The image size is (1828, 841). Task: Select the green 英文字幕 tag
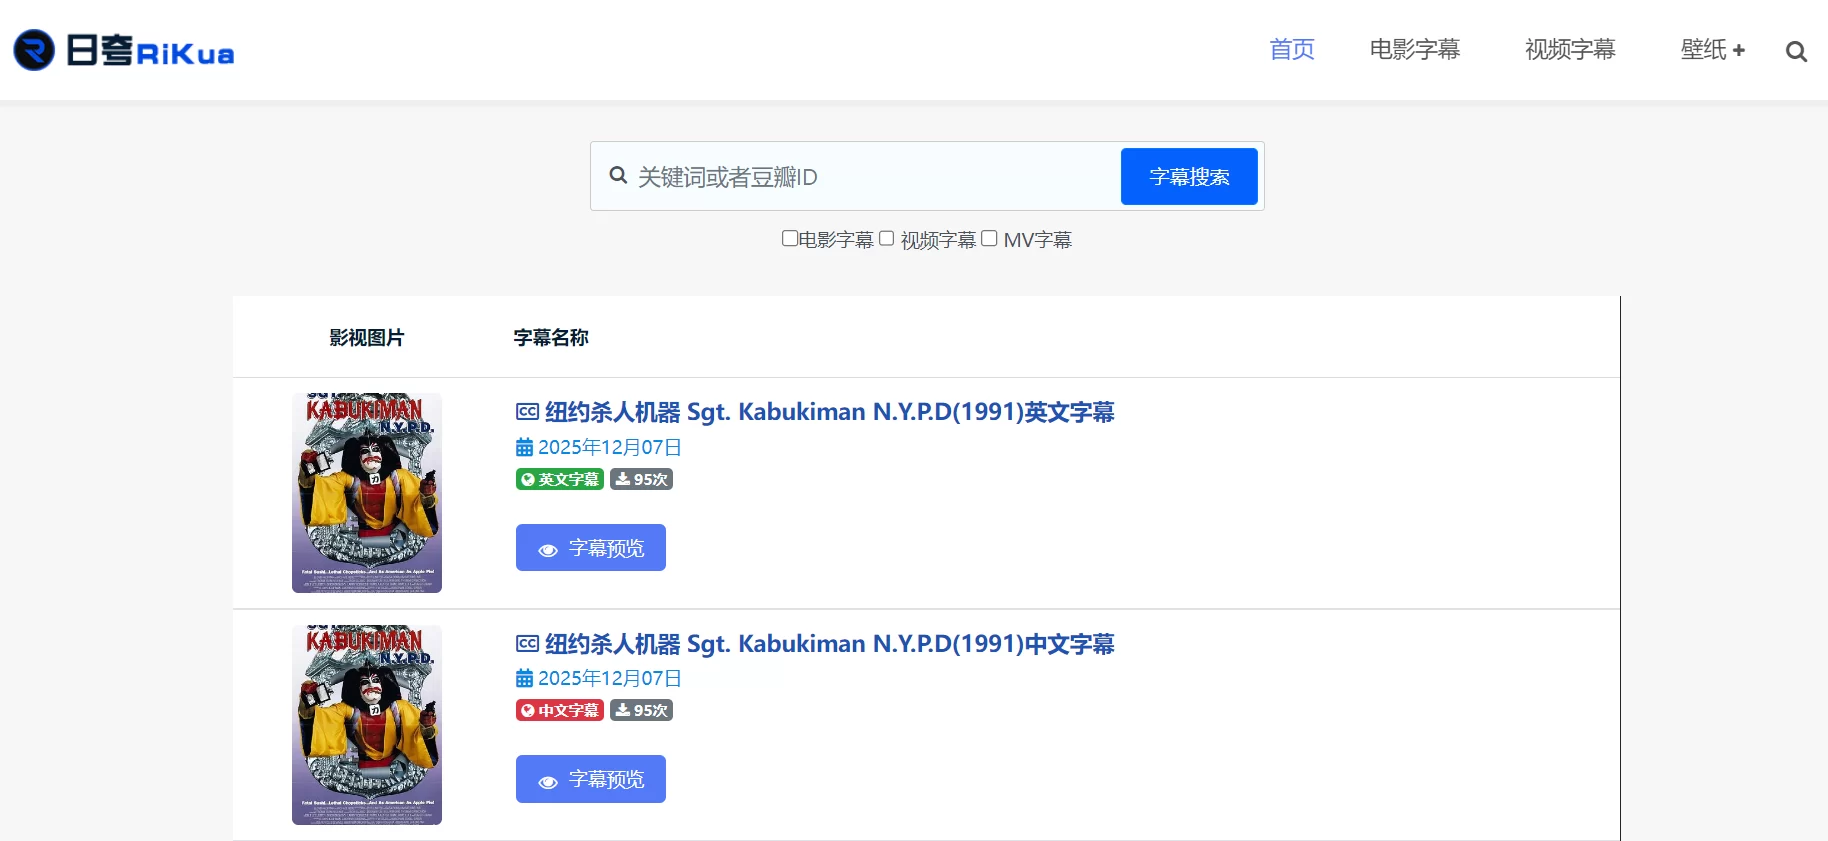click(x=560, y=479)
